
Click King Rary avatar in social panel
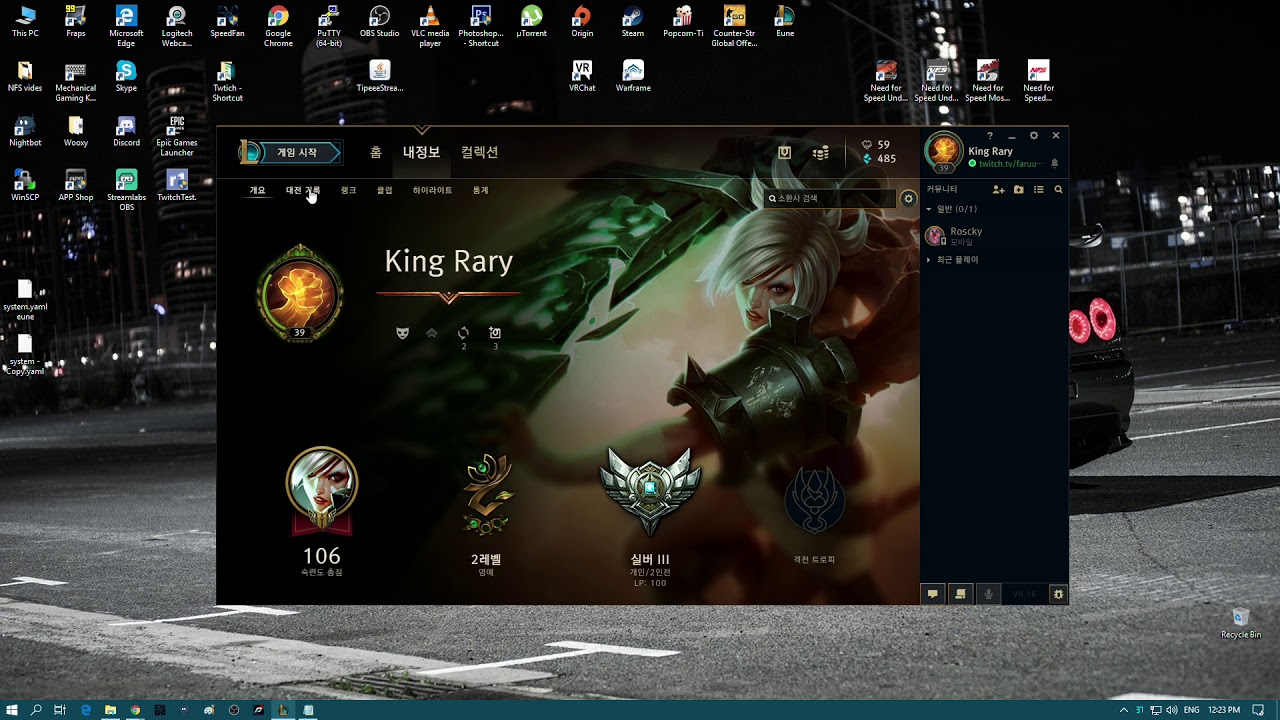coord(943,151)
